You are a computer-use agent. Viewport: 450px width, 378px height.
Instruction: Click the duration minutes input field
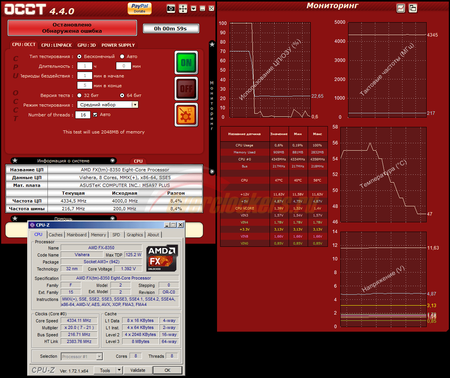pos(123,66)
